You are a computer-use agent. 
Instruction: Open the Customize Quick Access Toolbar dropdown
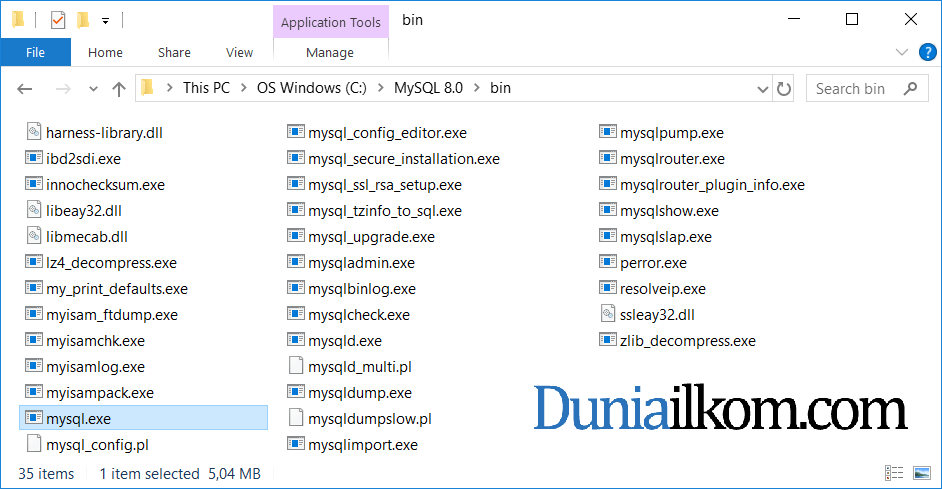point(105,21)
